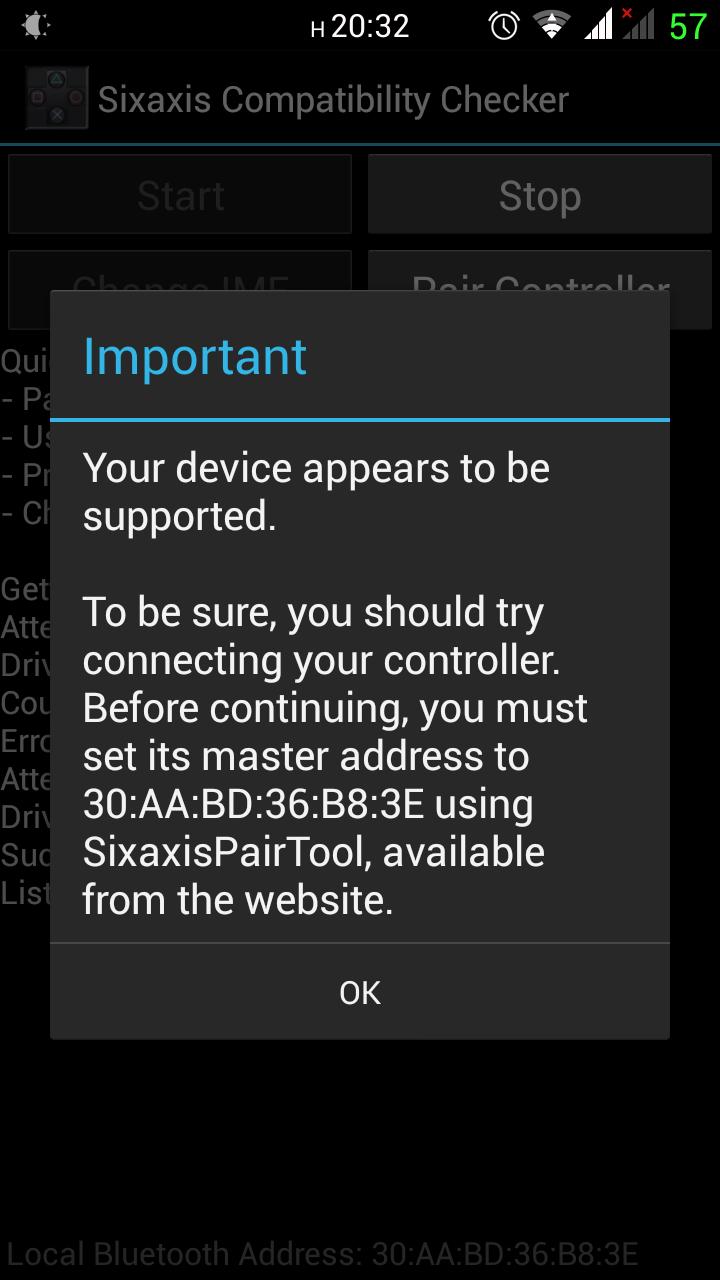The image size is (720, 1280).
Task: Tap 'Your device appears to be supported' text
Action: pos(316,492)
